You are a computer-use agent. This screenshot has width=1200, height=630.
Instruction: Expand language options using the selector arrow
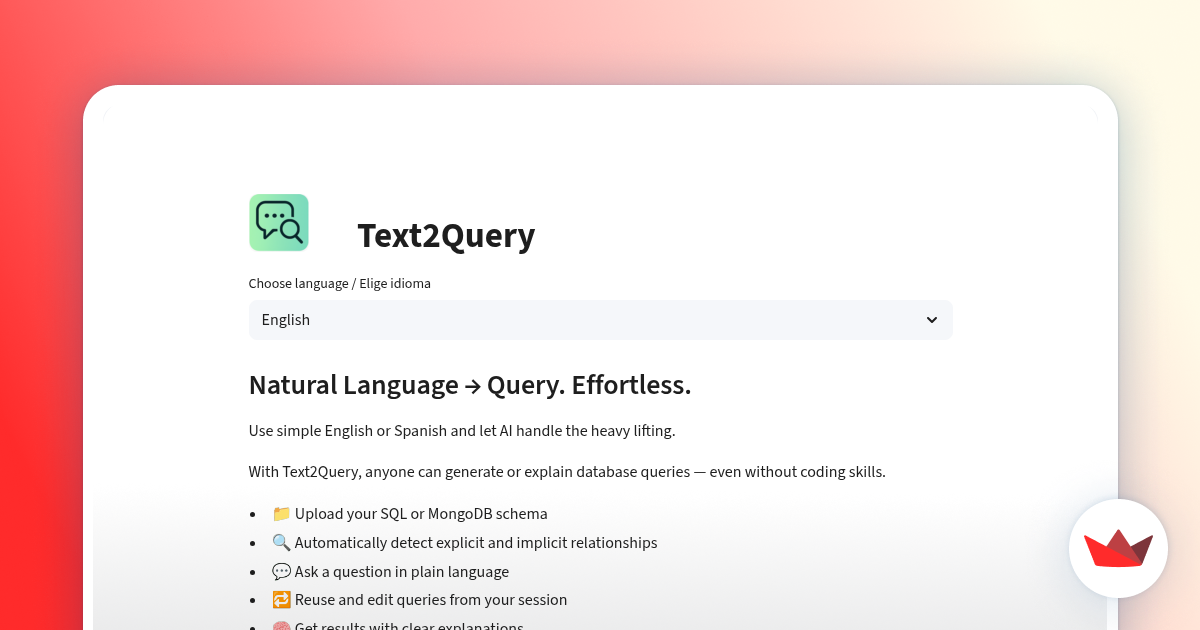click(x=931, y=319)
